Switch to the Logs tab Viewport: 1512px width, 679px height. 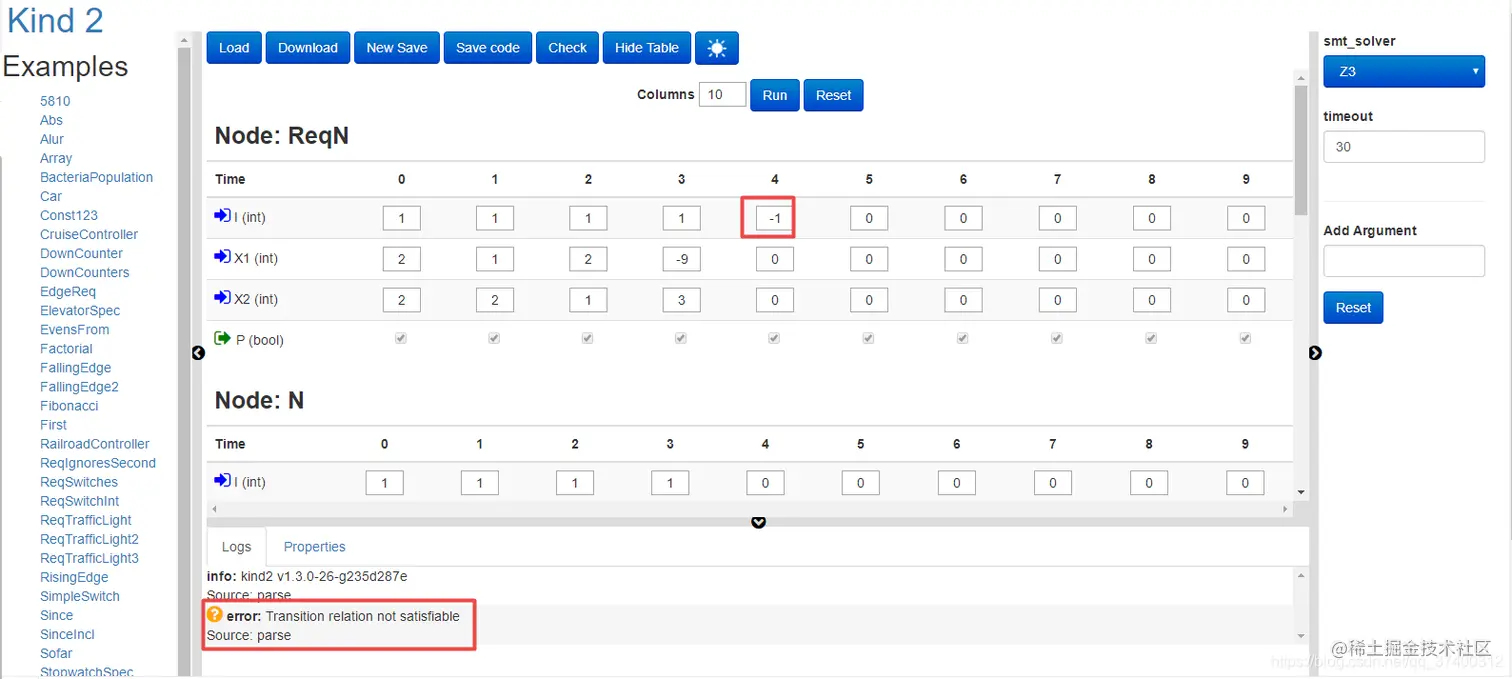237,547
